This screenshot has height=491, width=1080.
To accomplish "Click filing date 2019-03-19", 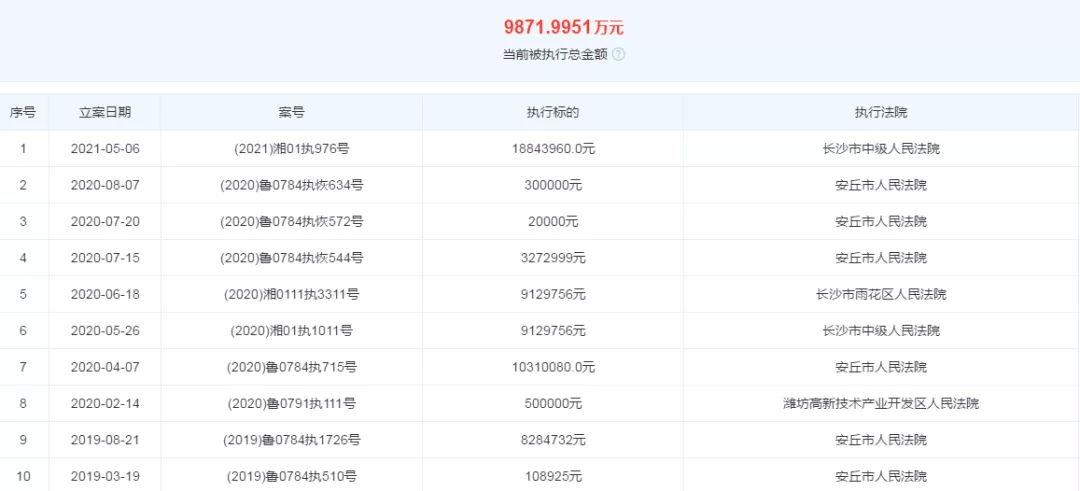I will pos(105,477).
